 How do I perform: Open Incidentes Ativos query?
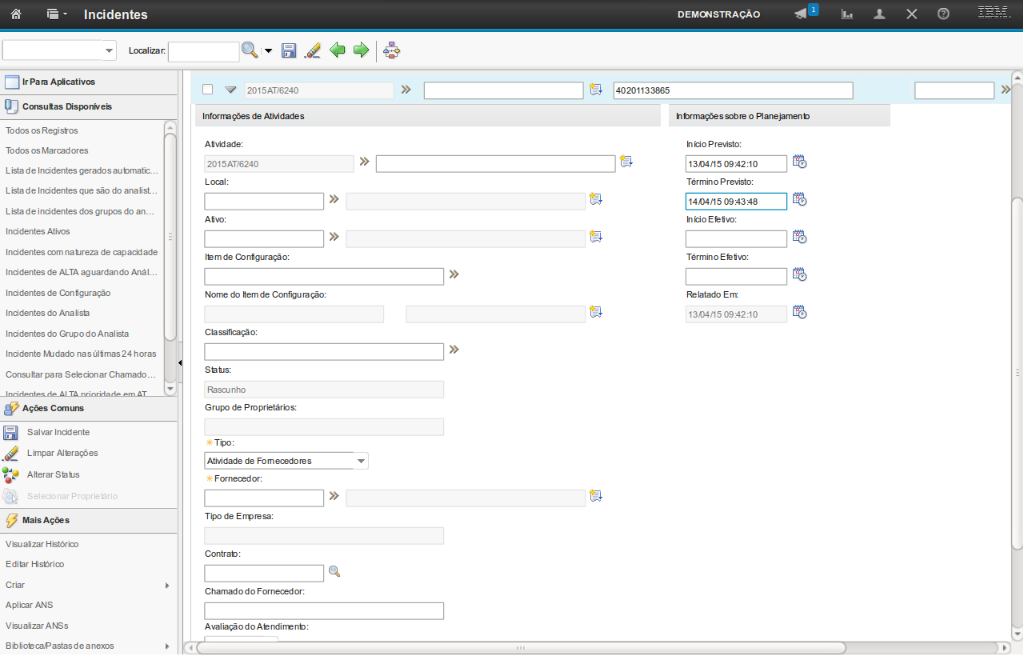(x=38, y=231)
